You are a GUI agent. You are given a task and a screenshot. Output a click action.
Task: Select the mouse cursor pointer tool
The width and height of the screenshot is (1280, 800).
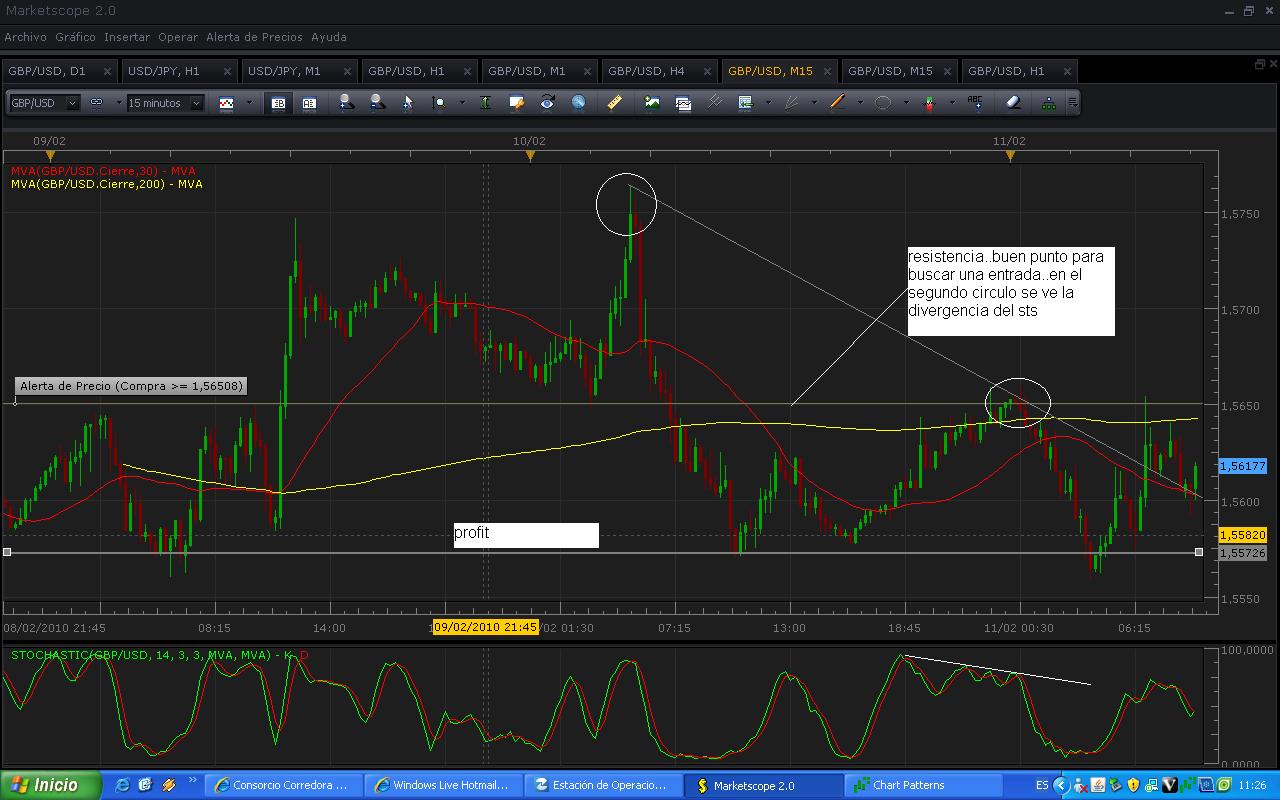pyautogui.click(x=407, y=102)
